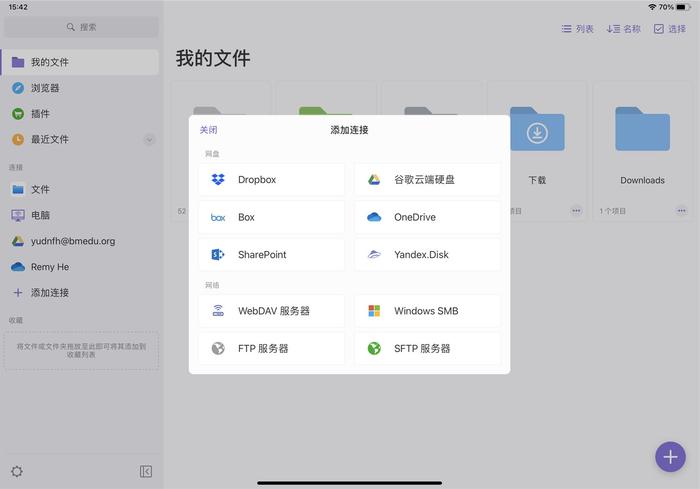Select FTP 服务器 option
Viewport: 700px width, 489px height.
pos(271,348)
